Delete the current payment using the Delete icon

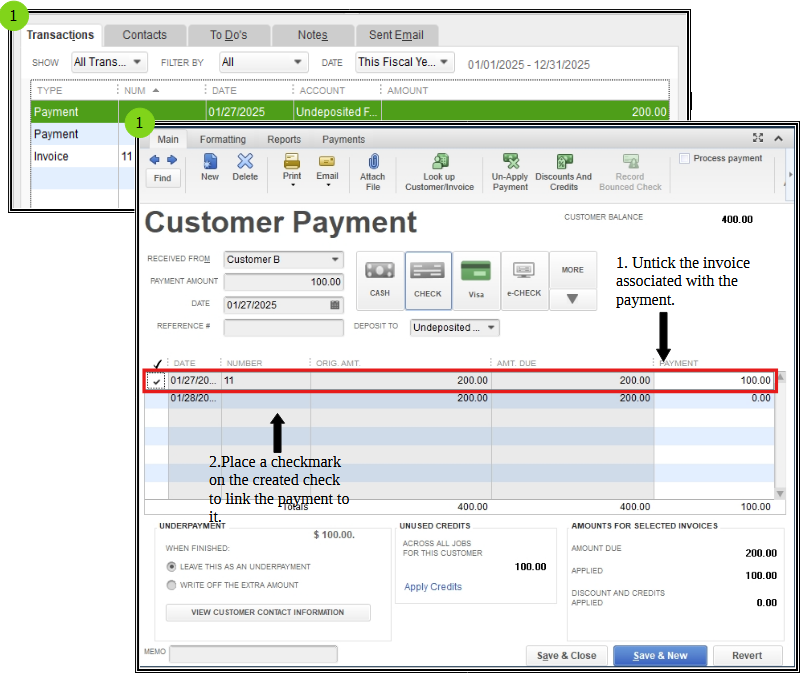[246, 168]
